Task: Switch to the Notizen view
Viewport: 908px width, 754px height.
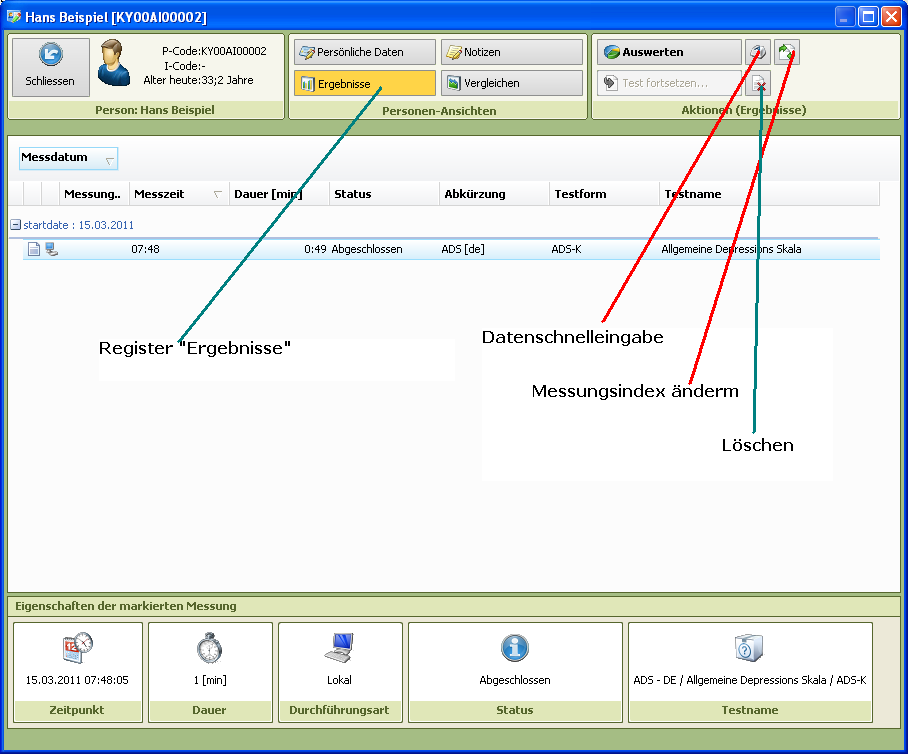Action: coord(511,52)
